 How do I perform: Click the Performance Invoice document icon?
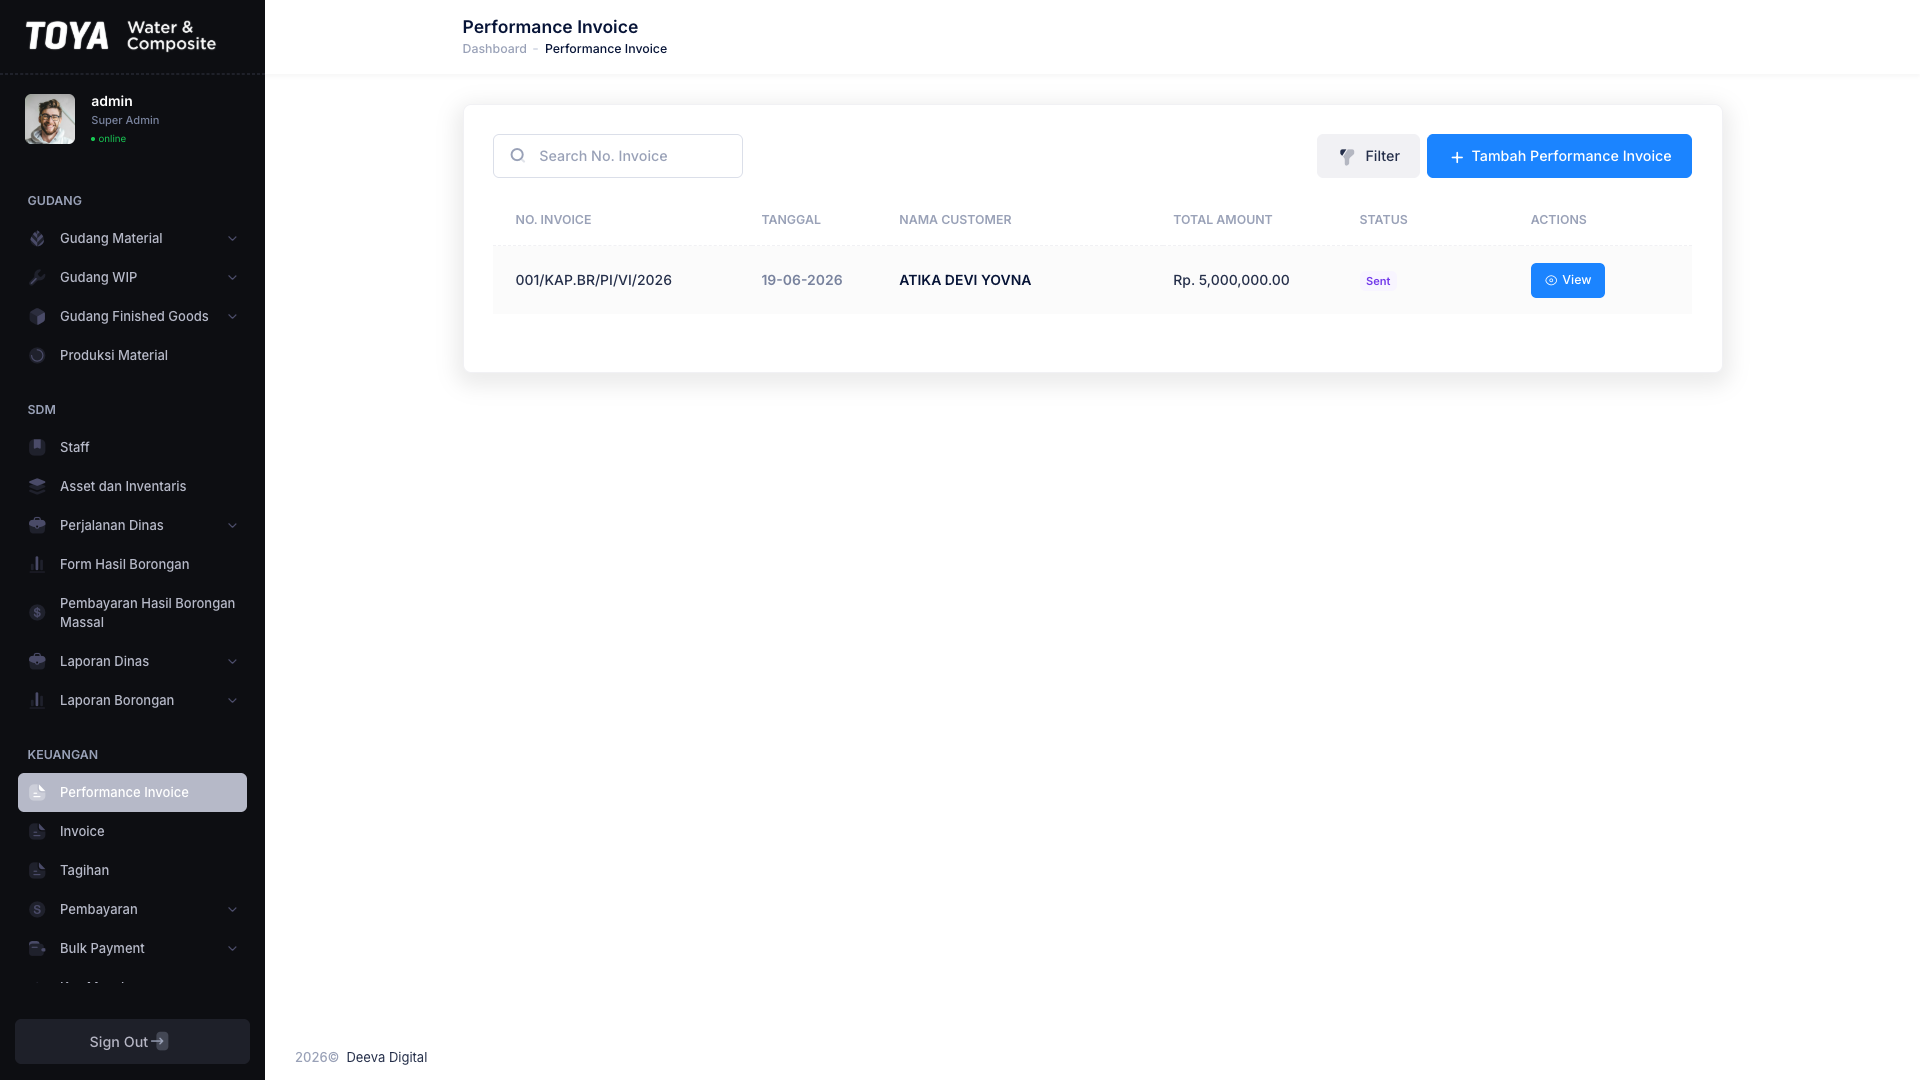pyautogui.click(x=37, y=792)
